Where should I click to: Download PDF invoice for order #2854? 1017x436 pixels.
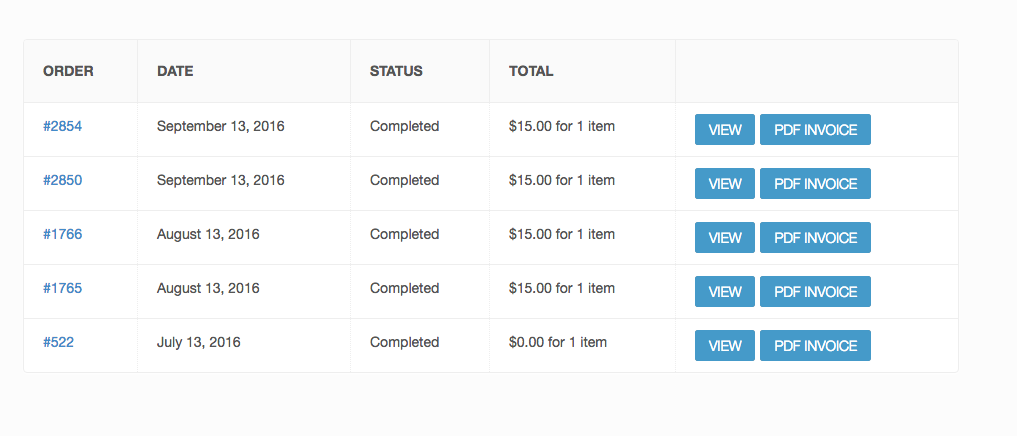pyautogui.click(x=815, y=130)
